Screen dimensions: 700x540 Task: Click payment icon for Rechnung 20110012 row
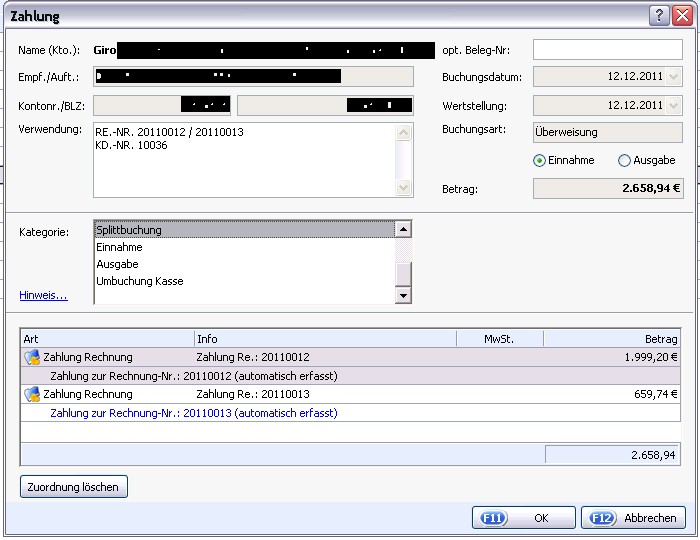point(32,357)
